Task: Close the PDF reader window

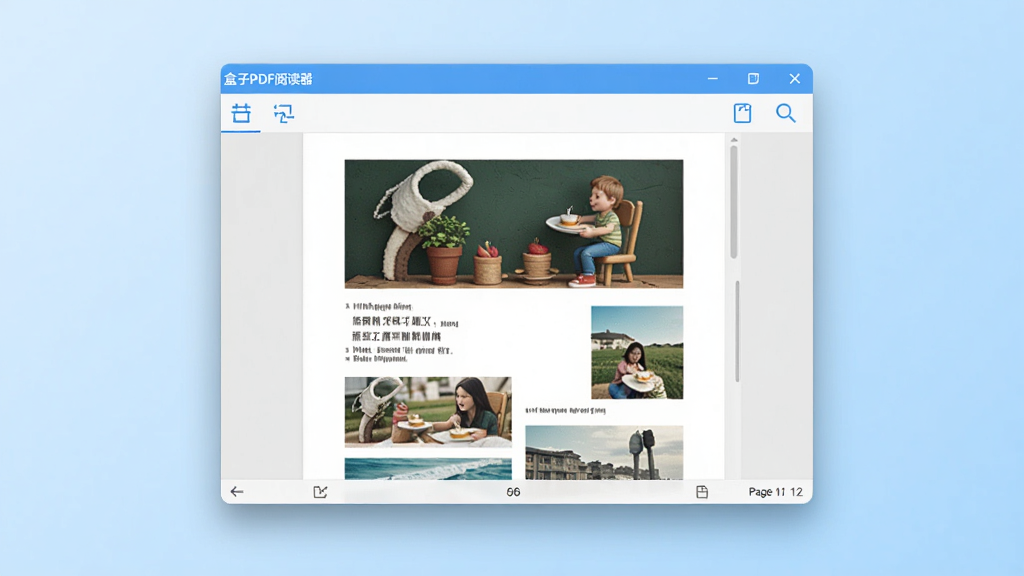Action: pos(794,78)
